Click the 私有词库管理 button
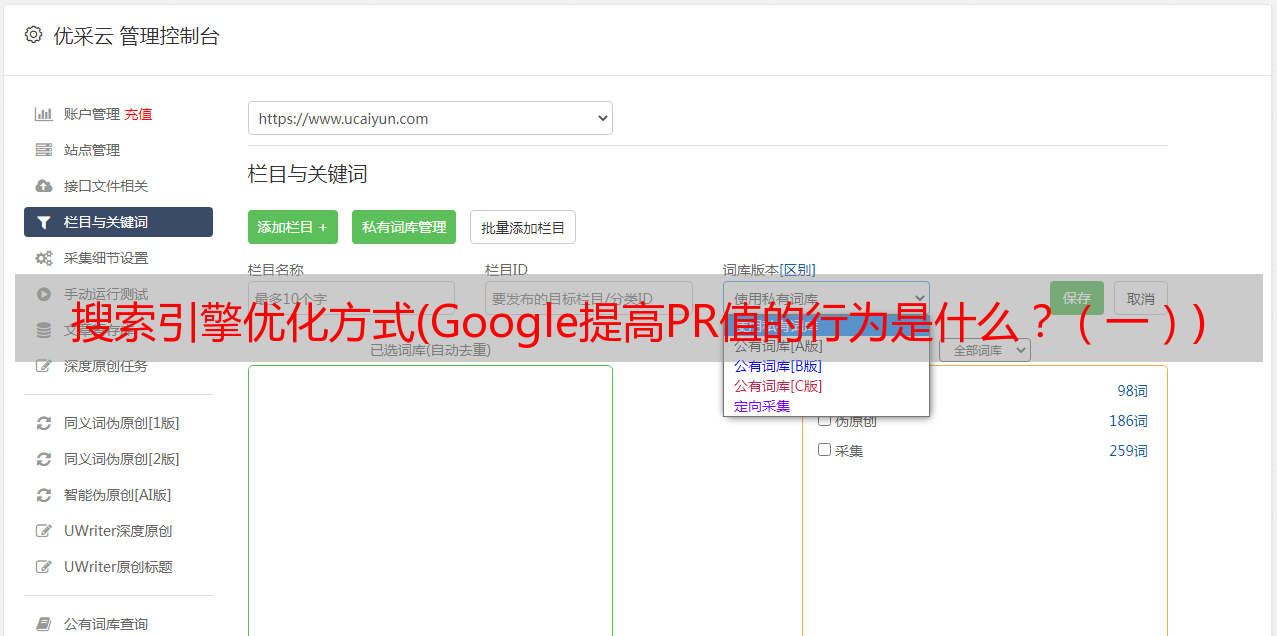1277x636 pixels. 404,227
